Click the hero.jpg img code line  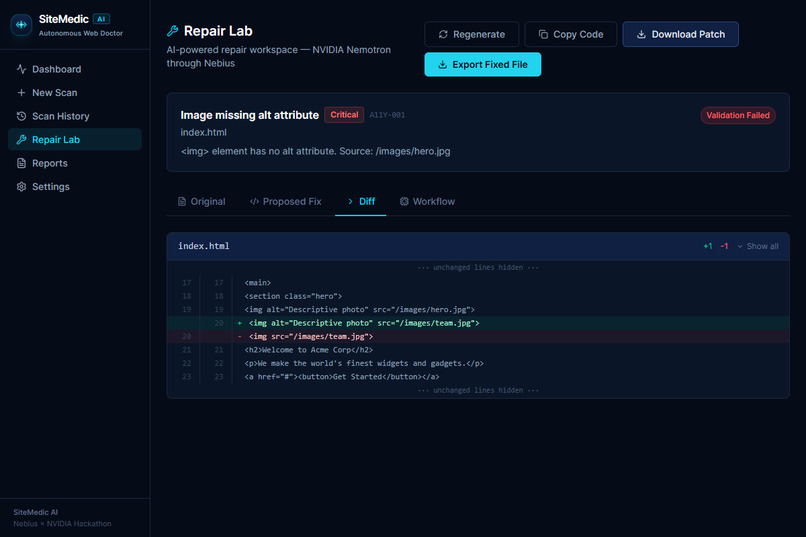[x=478, y=310]
